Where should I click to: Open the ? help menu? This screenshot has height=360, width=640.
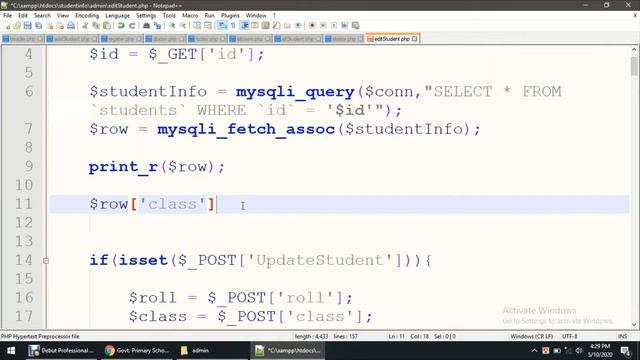pos(274,16)
